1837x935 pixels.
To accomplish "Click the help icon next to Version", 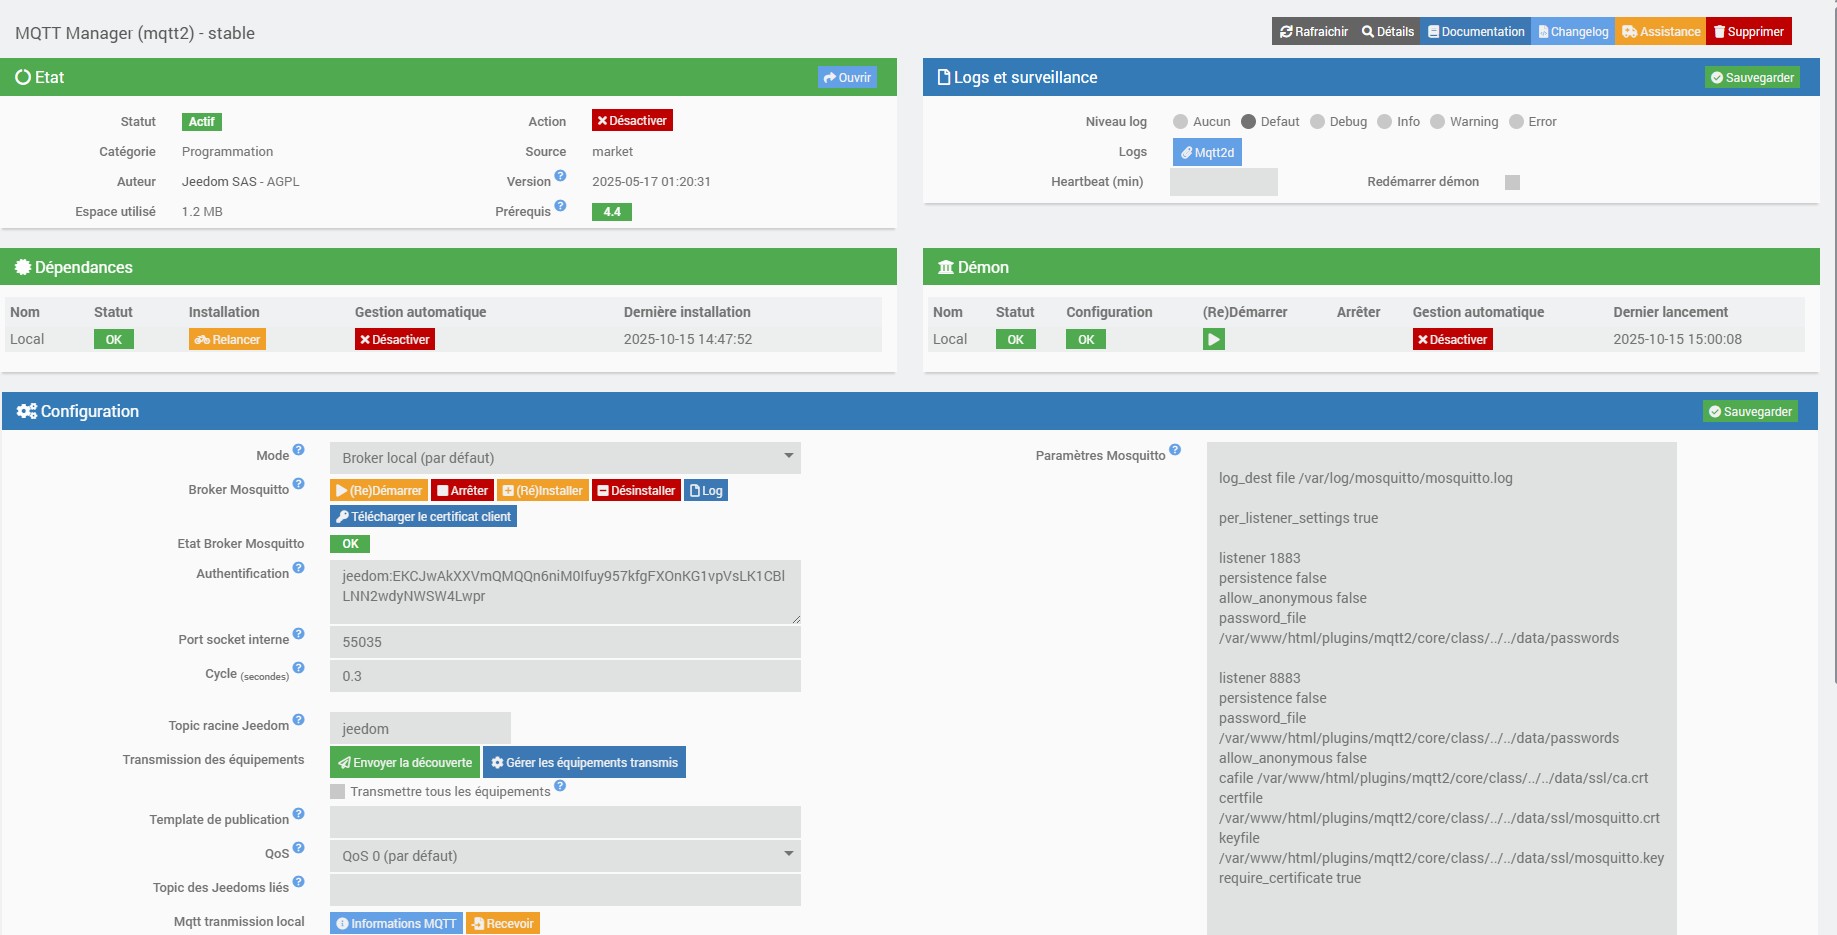I will pos(560,176).
